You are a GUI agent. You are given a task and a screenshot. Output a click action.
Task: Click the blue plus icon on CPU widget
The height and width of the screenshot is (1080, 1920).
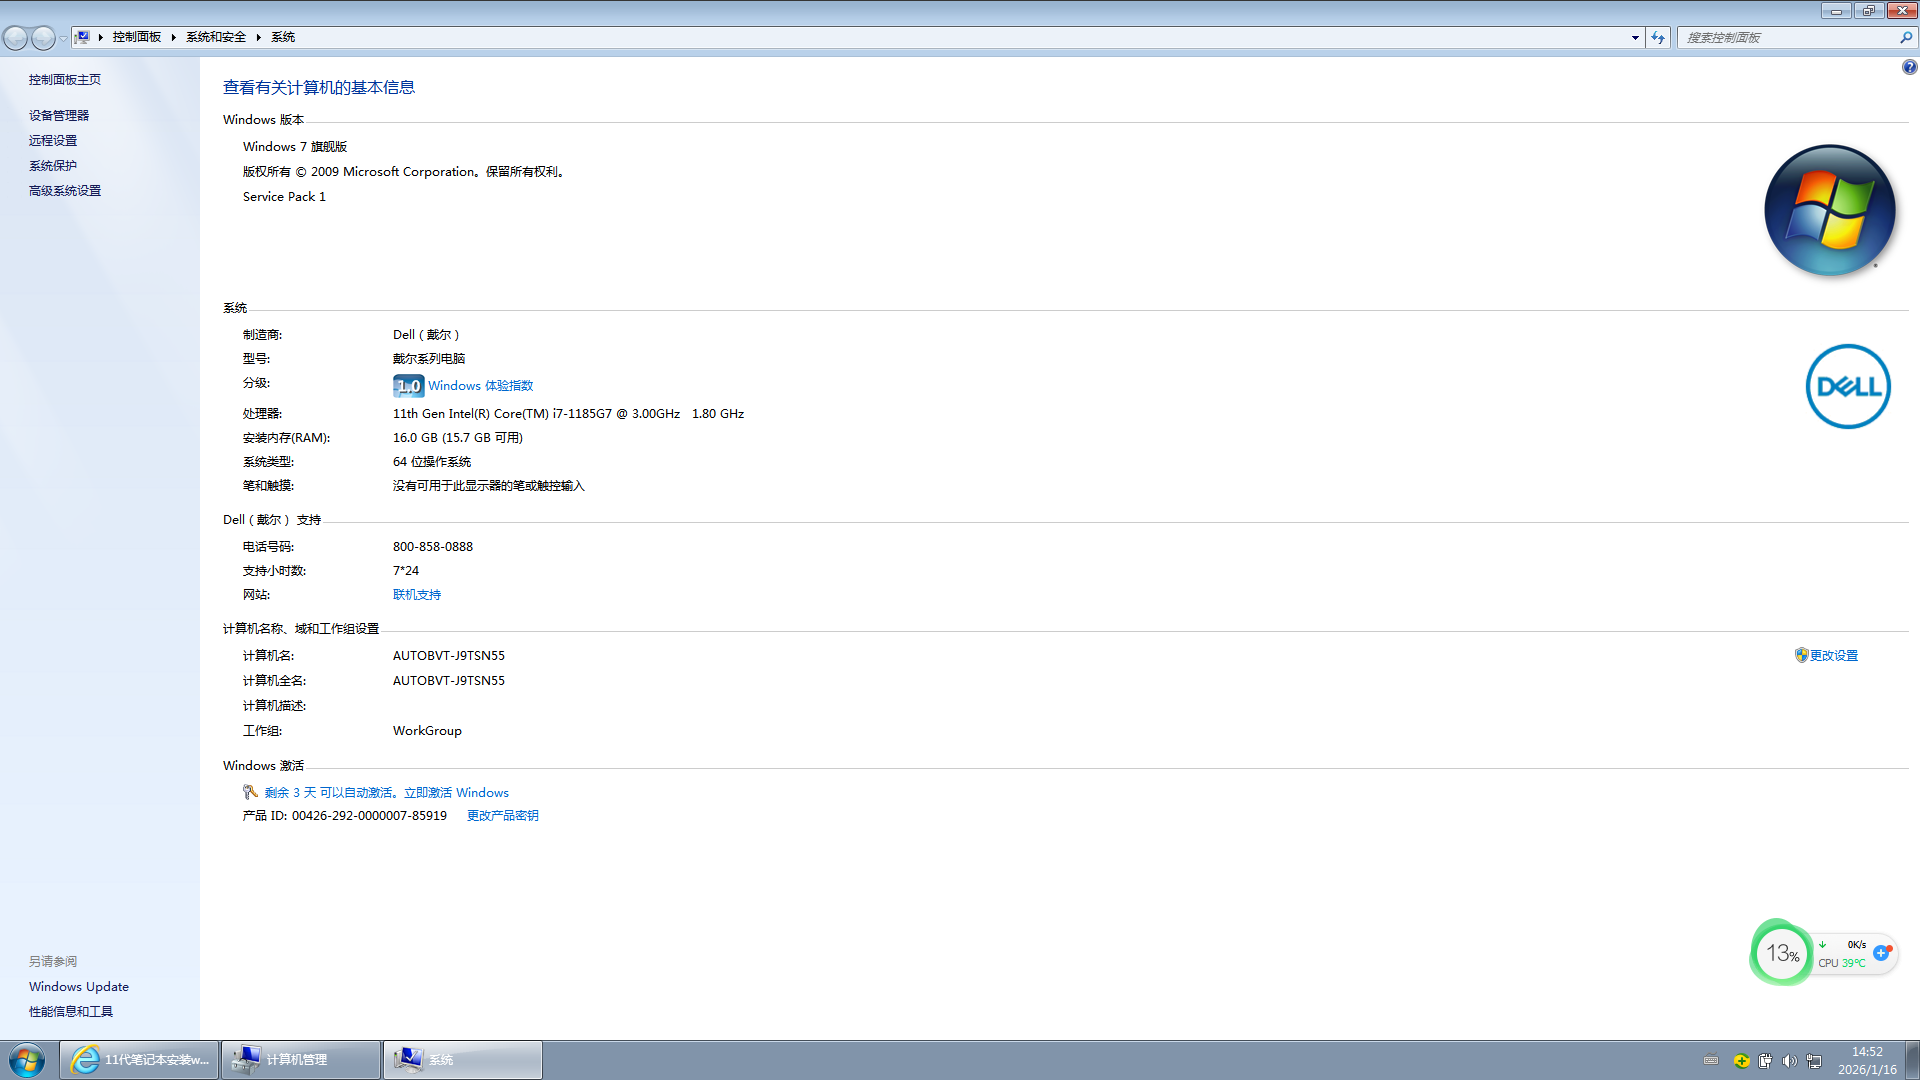pos(1881,953)
